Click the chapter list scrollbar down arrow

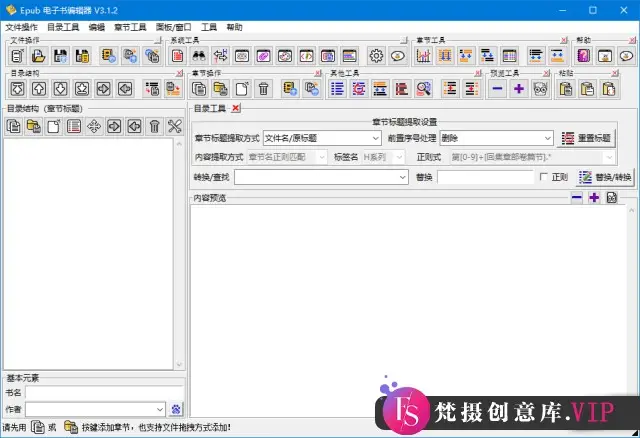coord(179,364)
